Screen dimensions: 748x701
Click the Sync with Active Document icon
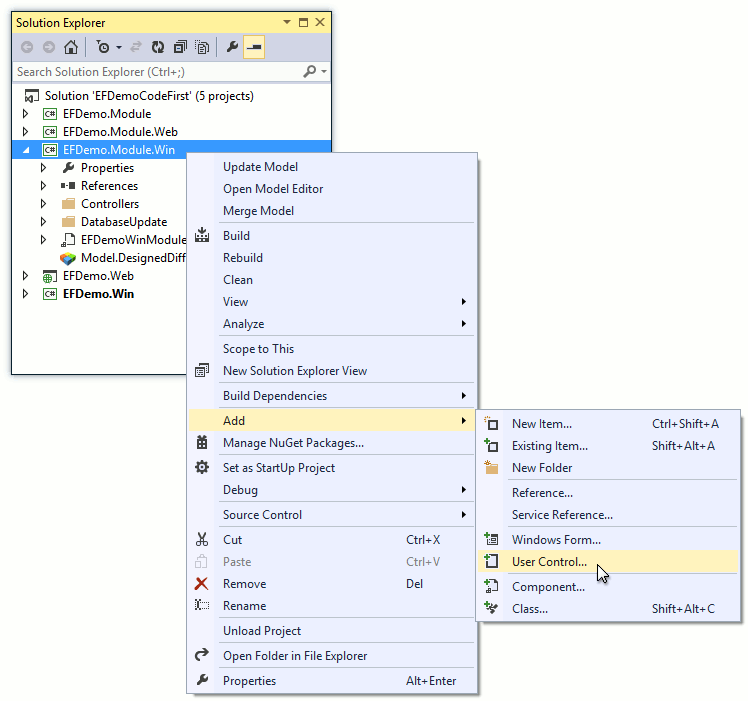[136, 47]
